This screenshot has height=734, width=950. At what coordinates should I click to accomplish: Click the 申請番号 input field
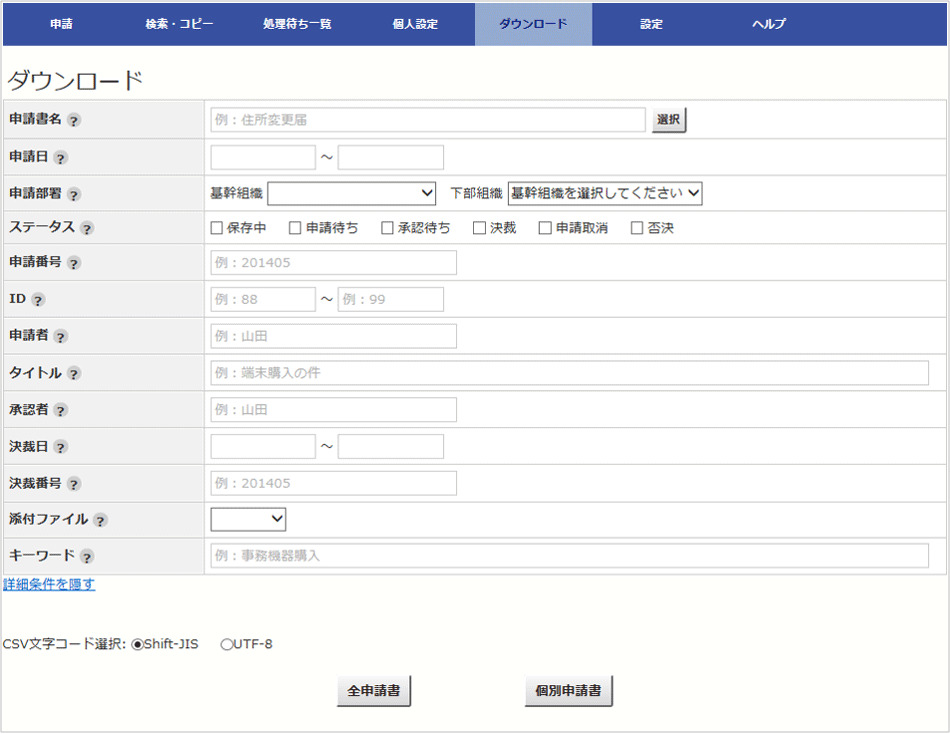(x=333, y=263)
